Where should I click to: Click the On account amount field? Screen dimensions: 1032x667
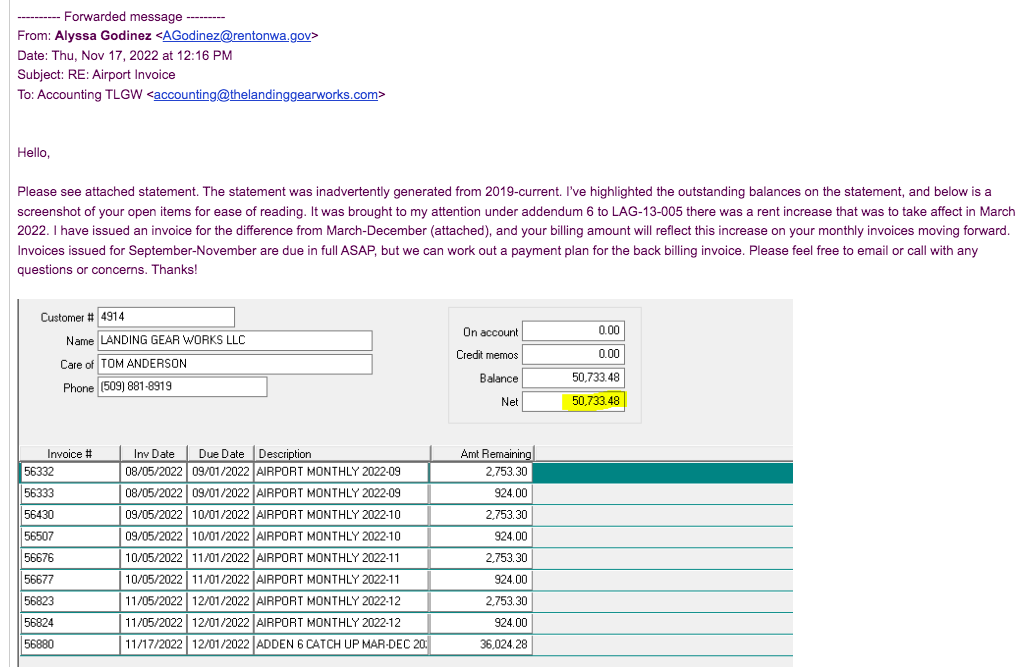pos(573,331)
